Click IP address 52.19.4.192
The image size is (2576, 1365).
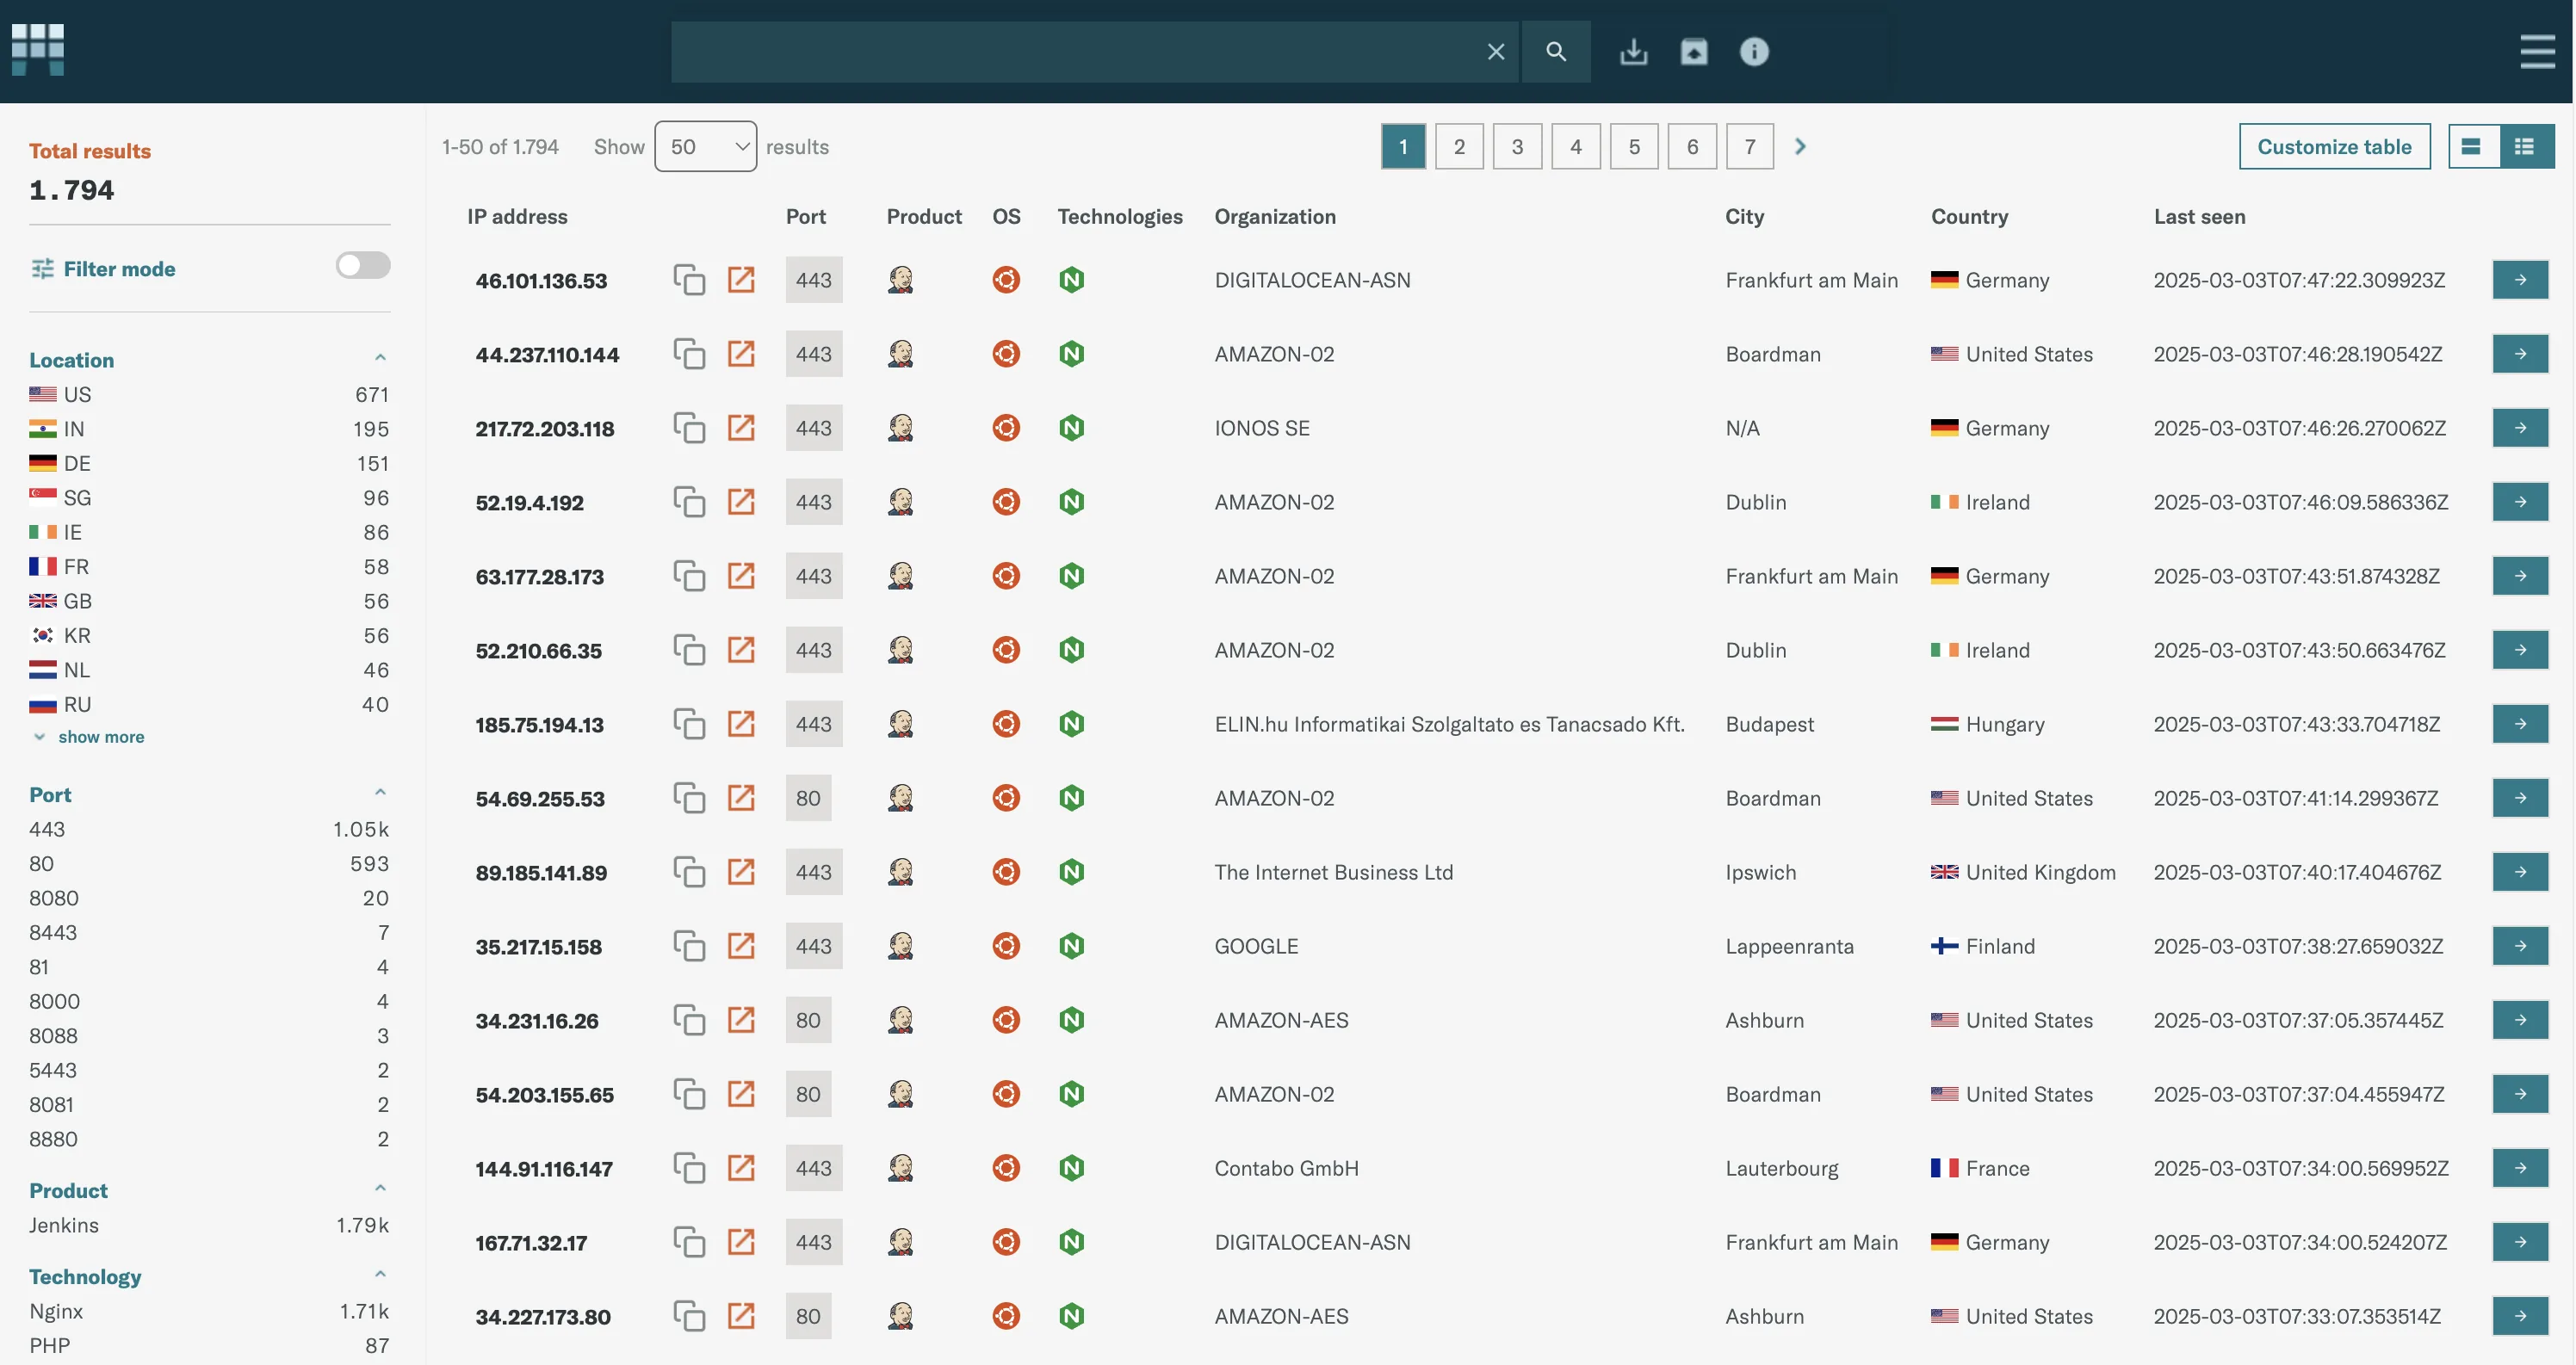tap(529, 503)
